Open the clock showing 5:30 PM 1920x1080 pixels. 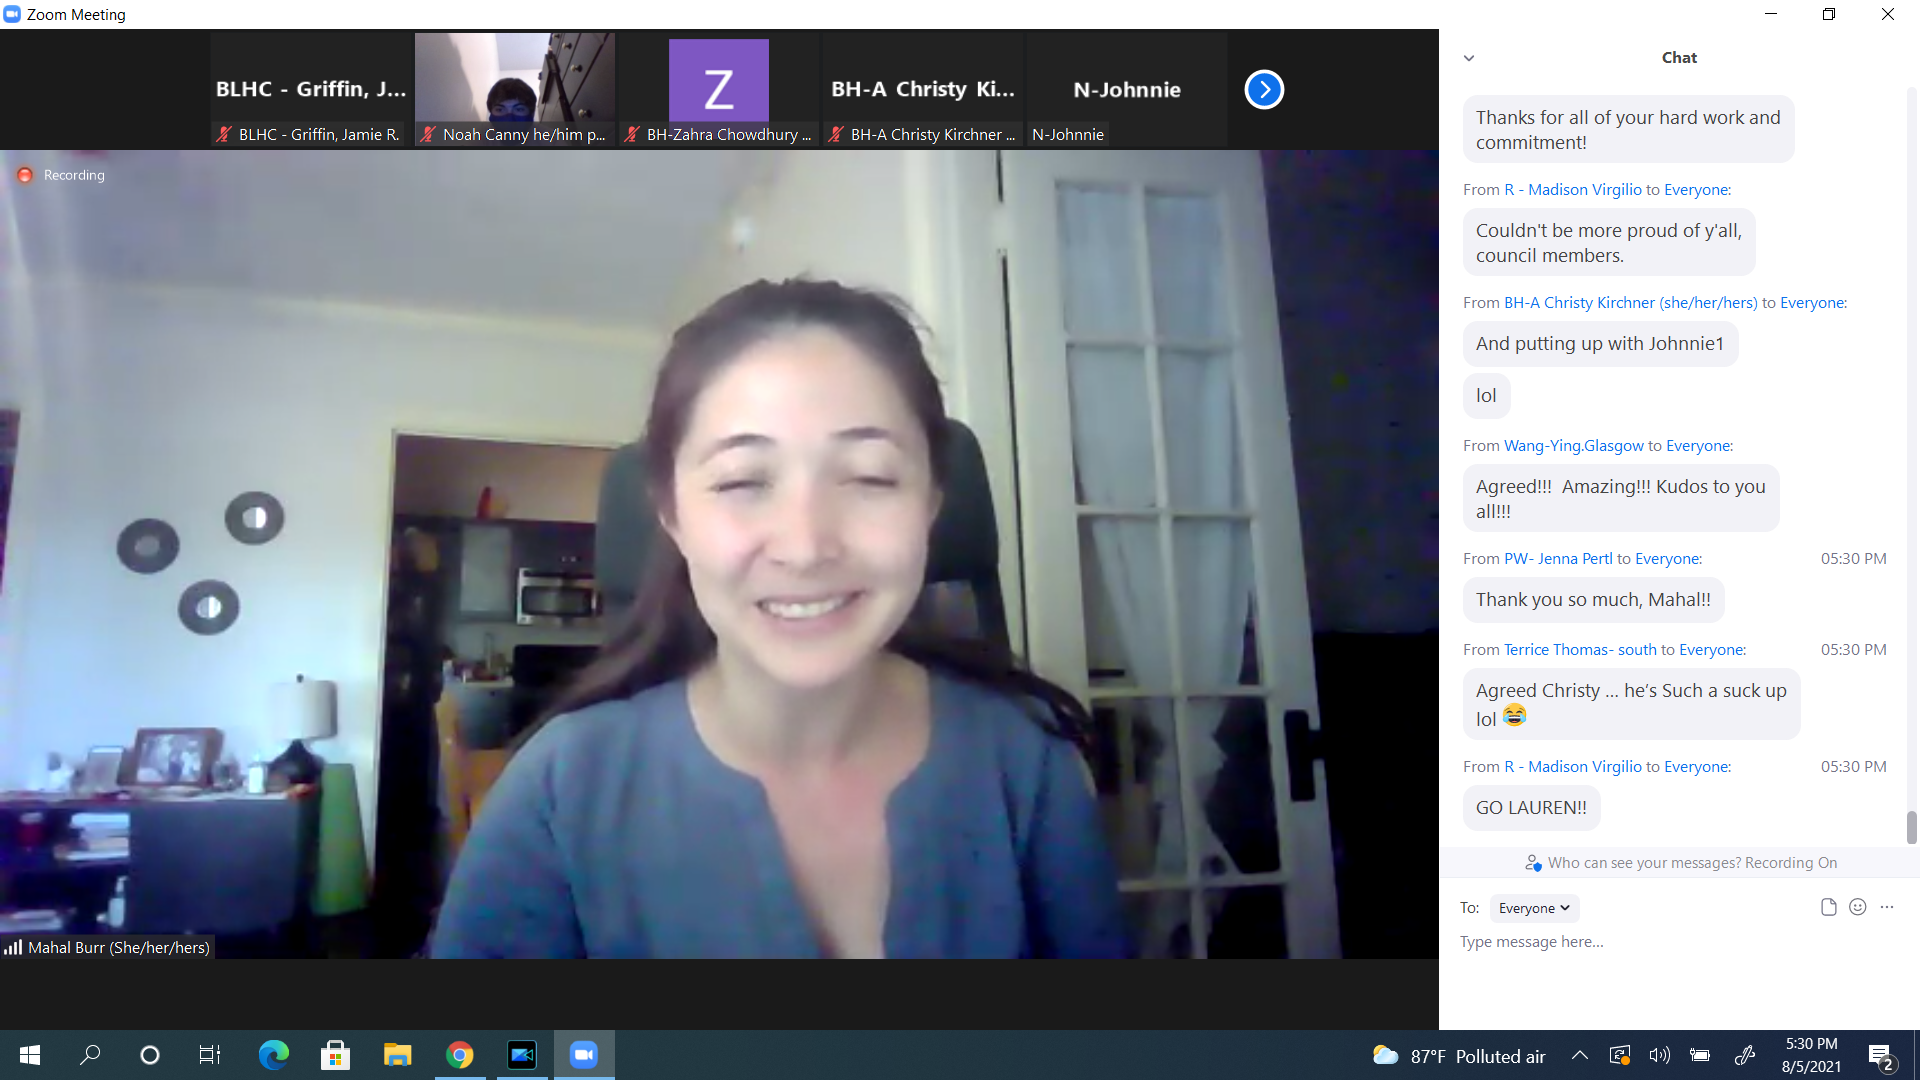coord(1811,1055)
